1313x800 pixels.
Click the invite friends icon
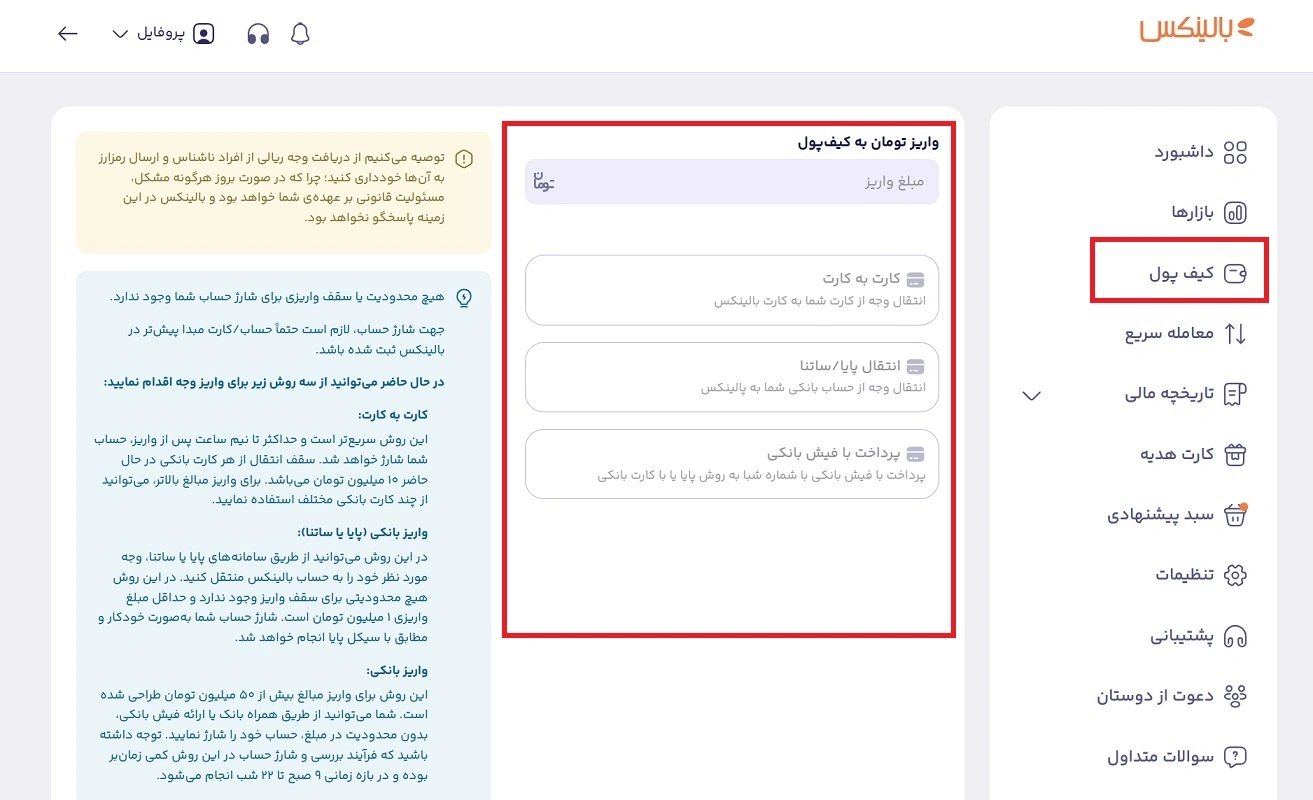[1236, 696]
